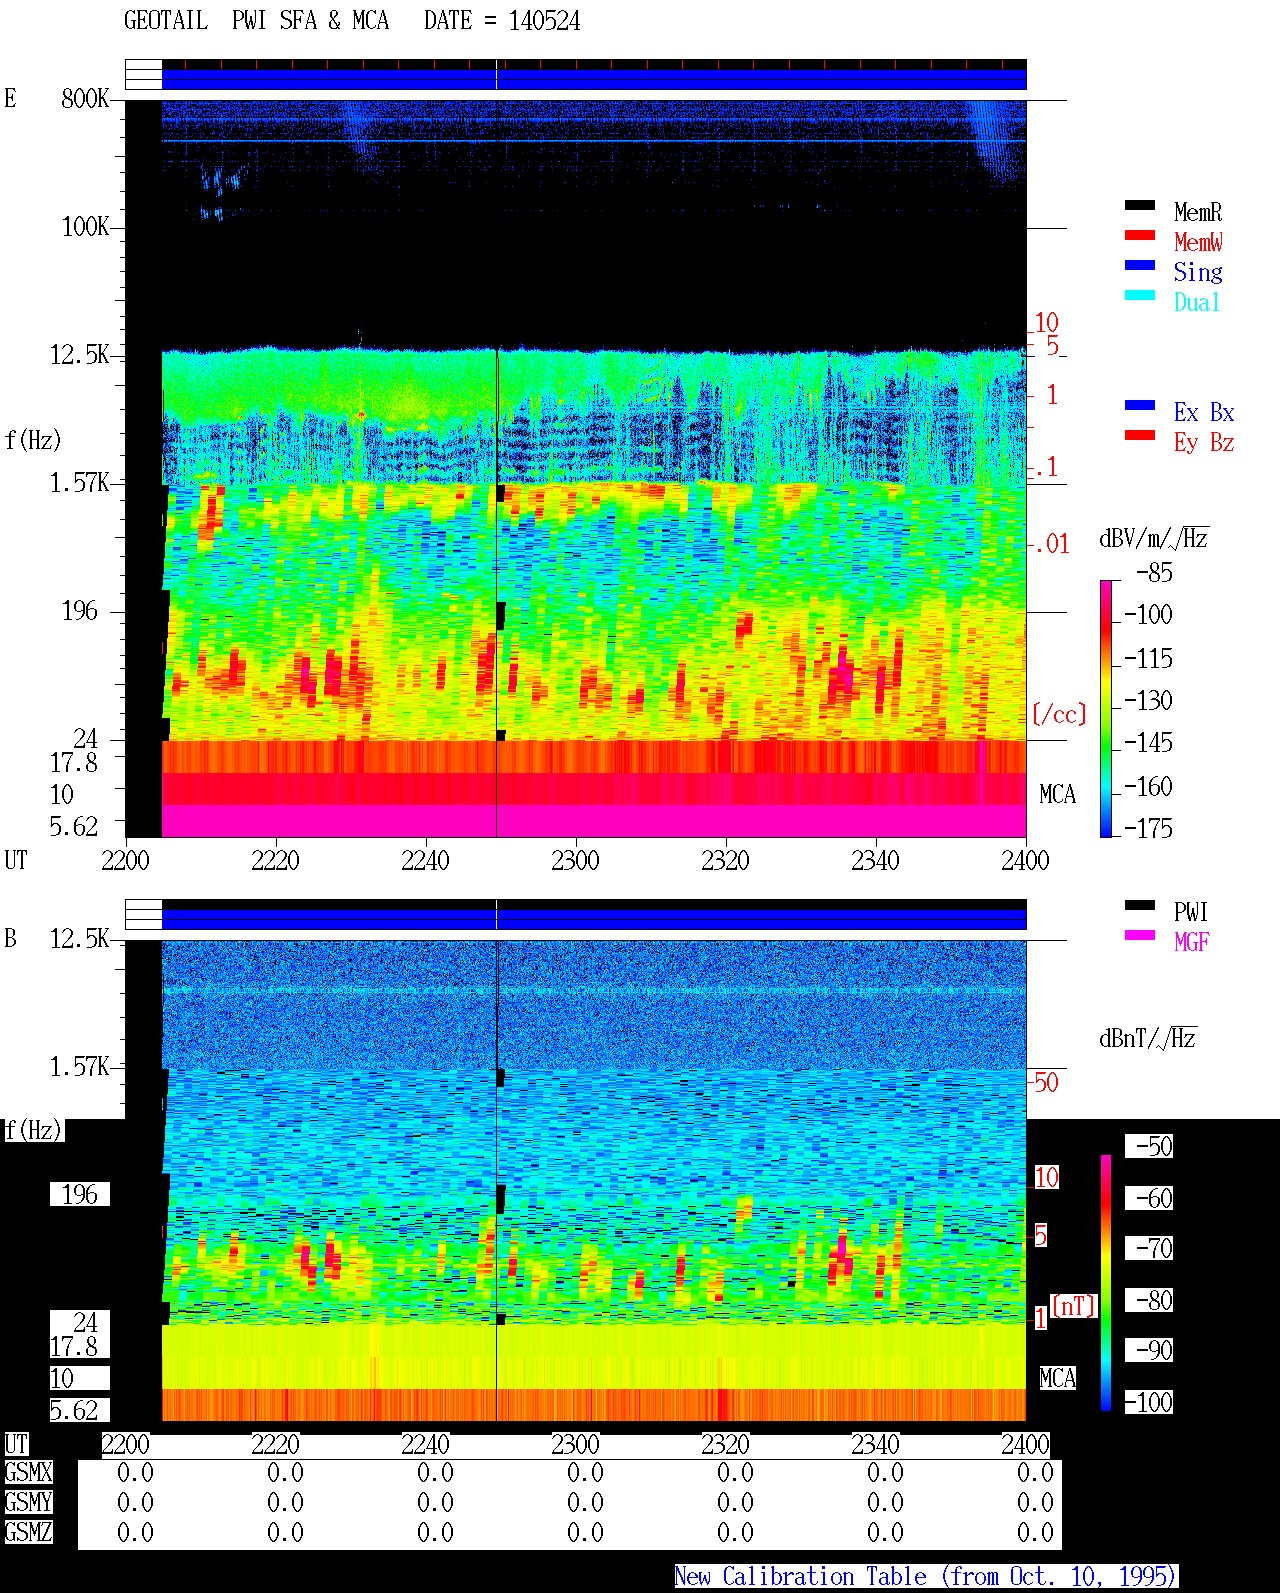This screenshot has height=1593, width=1280.
Task: Click the dBV/m color scale bar
Action: click(1106, 708)
